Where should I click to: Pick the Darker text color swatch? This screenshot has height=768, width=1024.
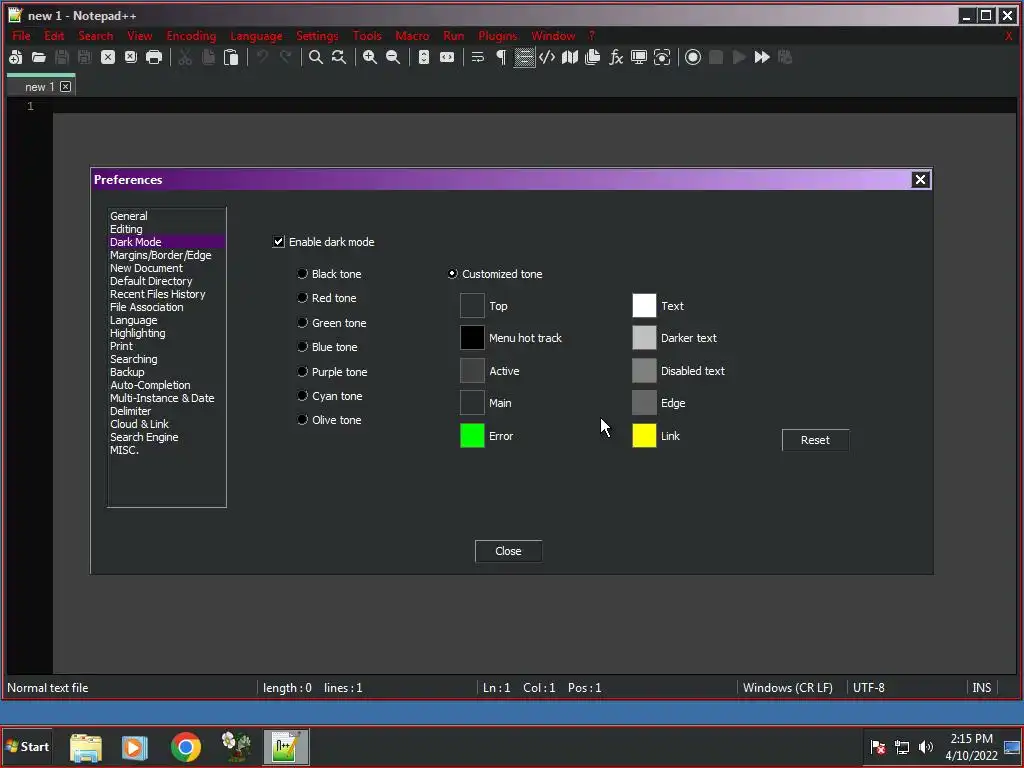pyautogui.click(x=644, y=338)
